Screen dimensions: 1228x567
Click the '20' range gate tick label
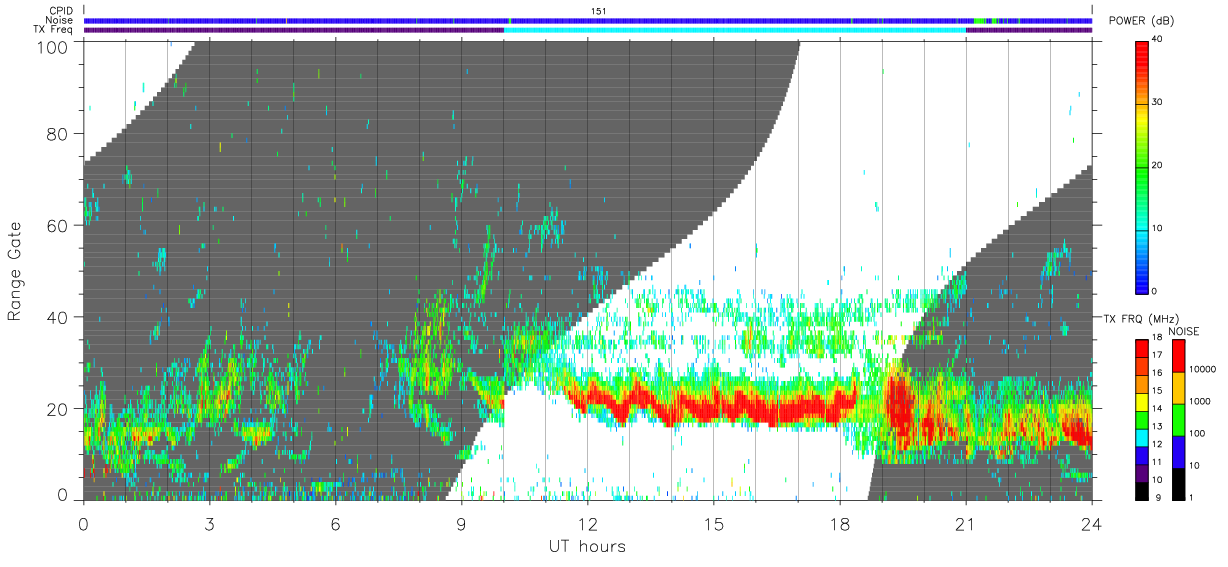pos(58,409)
